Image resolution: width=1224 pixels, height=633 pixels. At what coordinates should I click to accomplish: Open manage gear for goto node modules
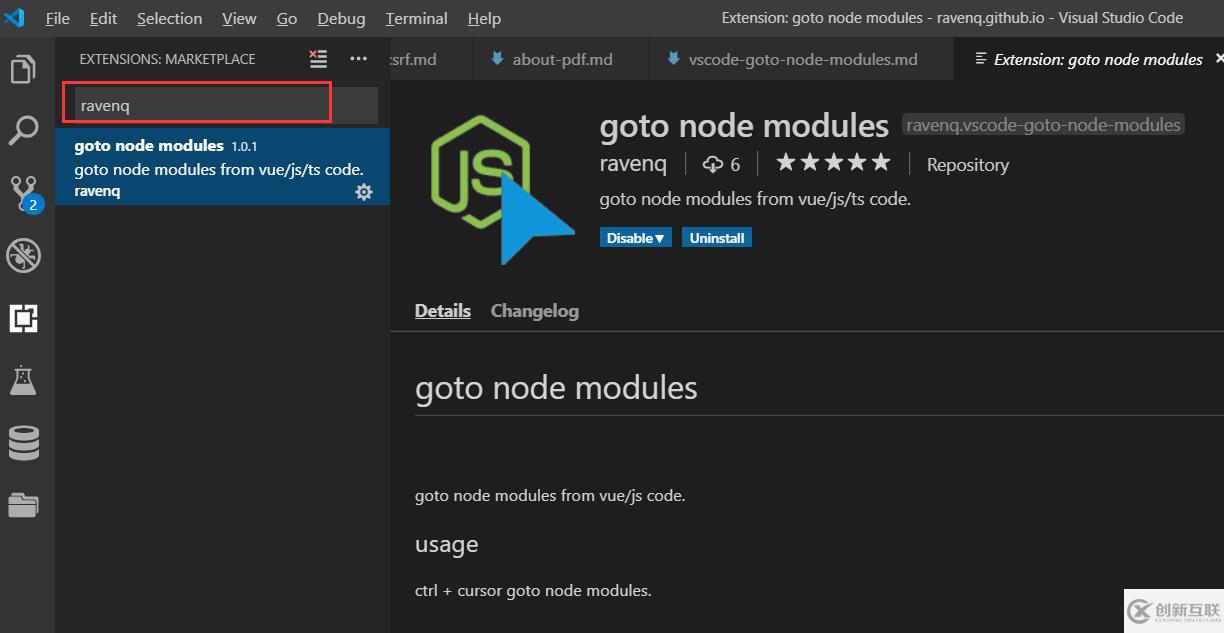(x=364, y=192)
